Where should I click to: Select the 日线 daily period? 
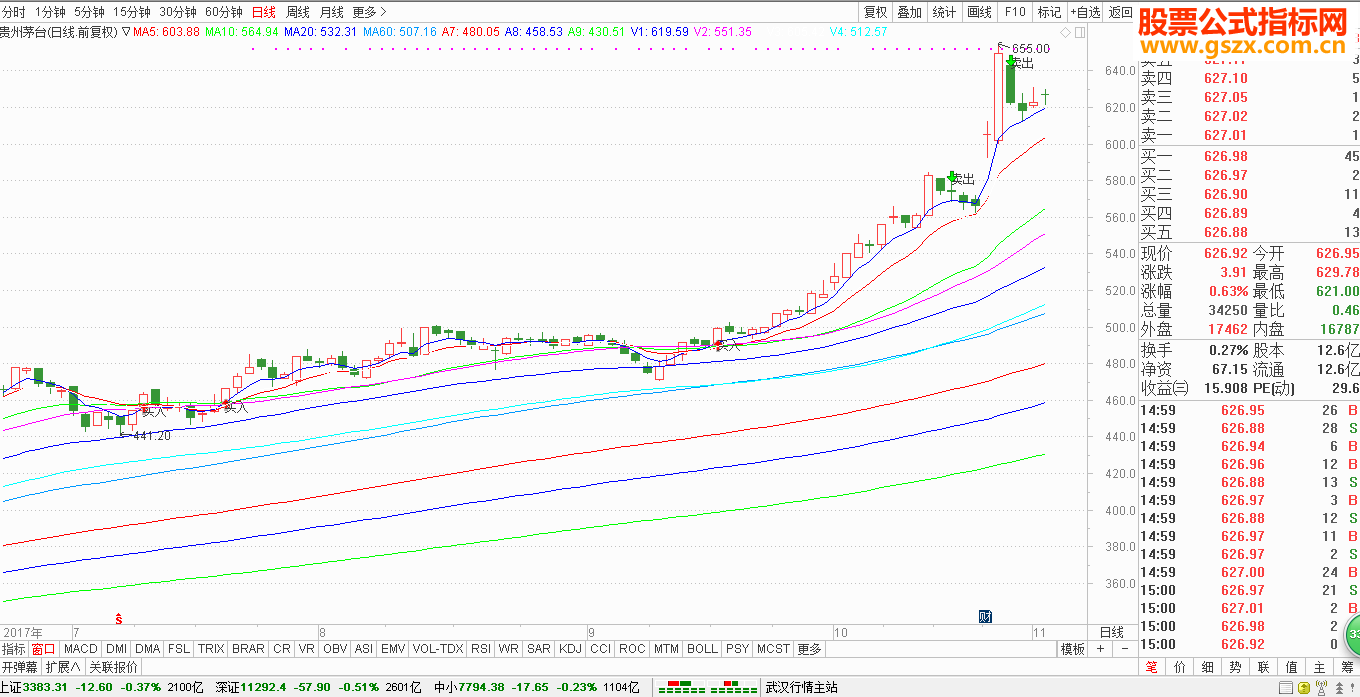pos(264,12)
